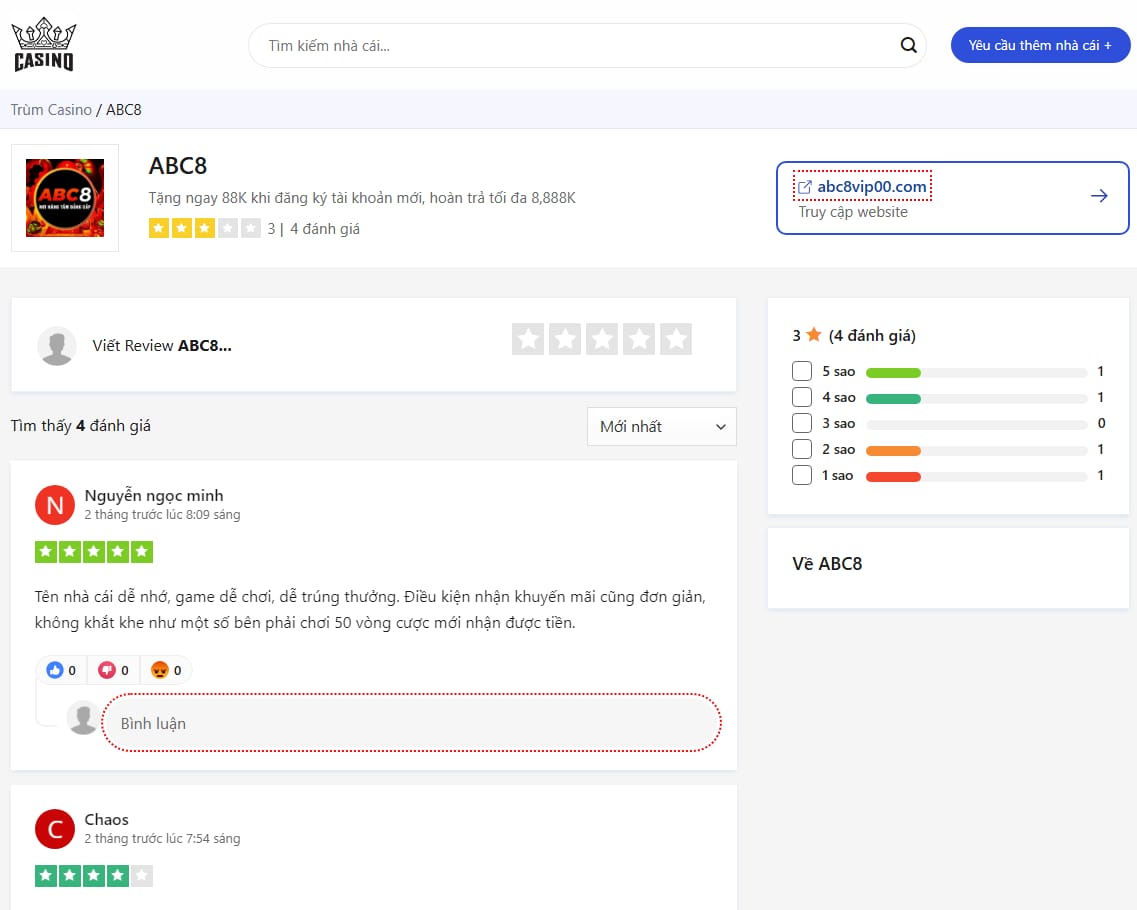1137x910 pixels.
Task: Click the Về ABC8 heading
Action: pos(827,564)
